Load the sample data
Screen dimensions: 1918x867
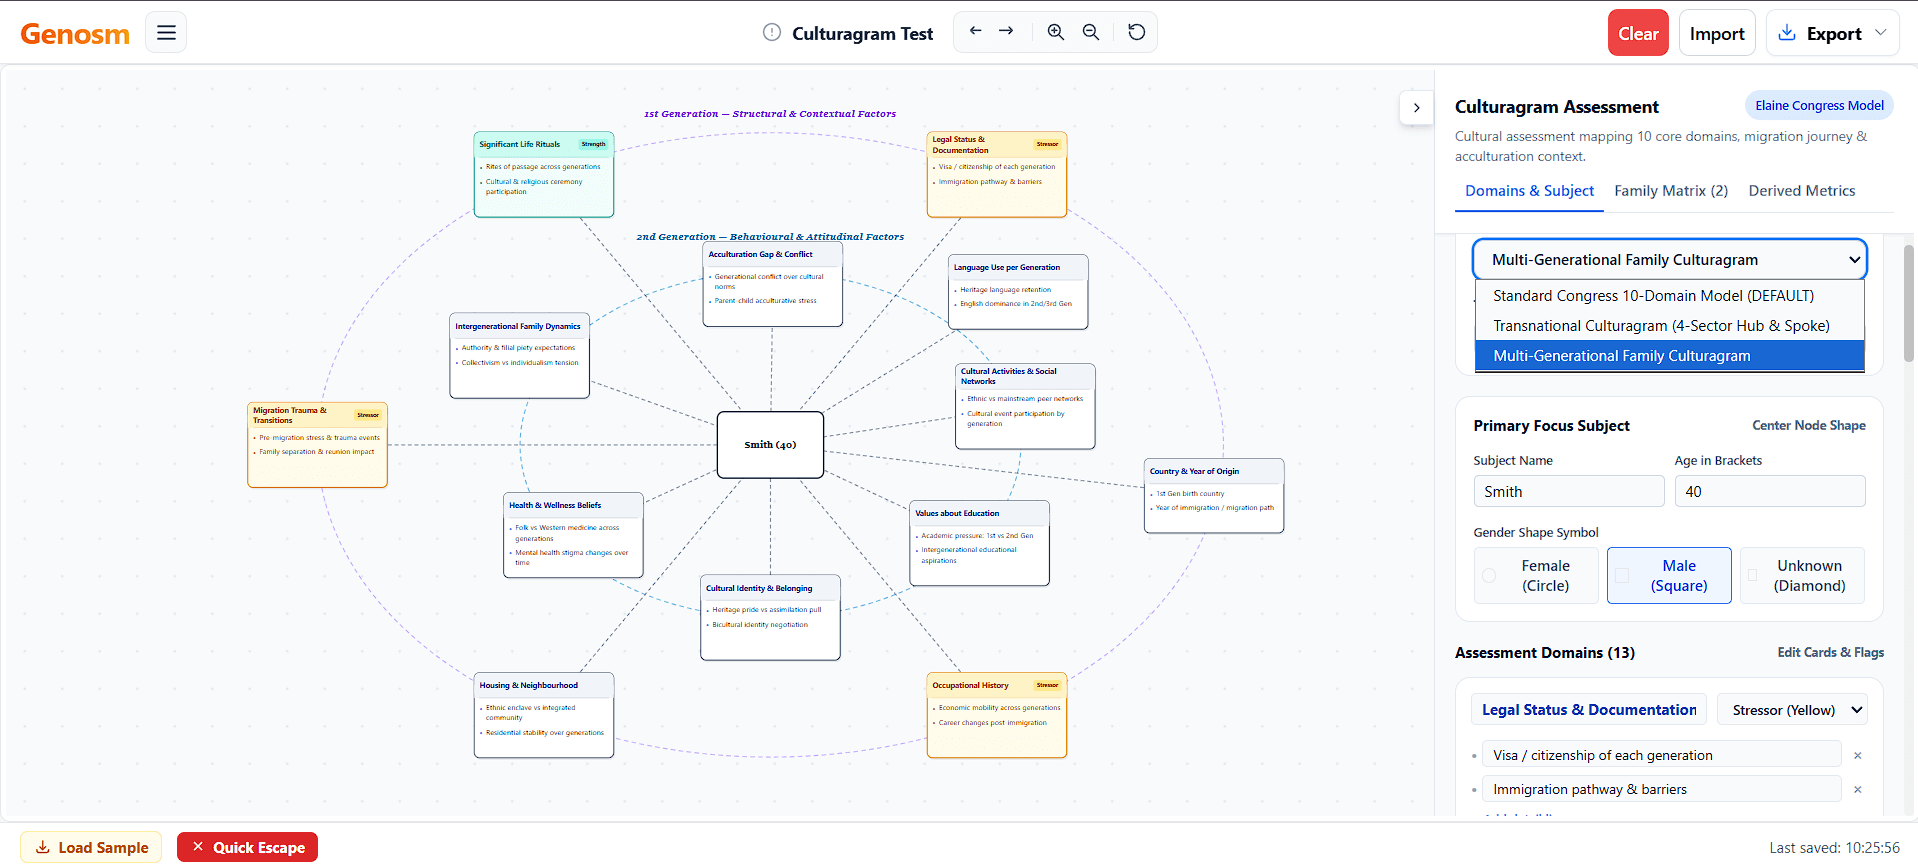click(91, 847)
